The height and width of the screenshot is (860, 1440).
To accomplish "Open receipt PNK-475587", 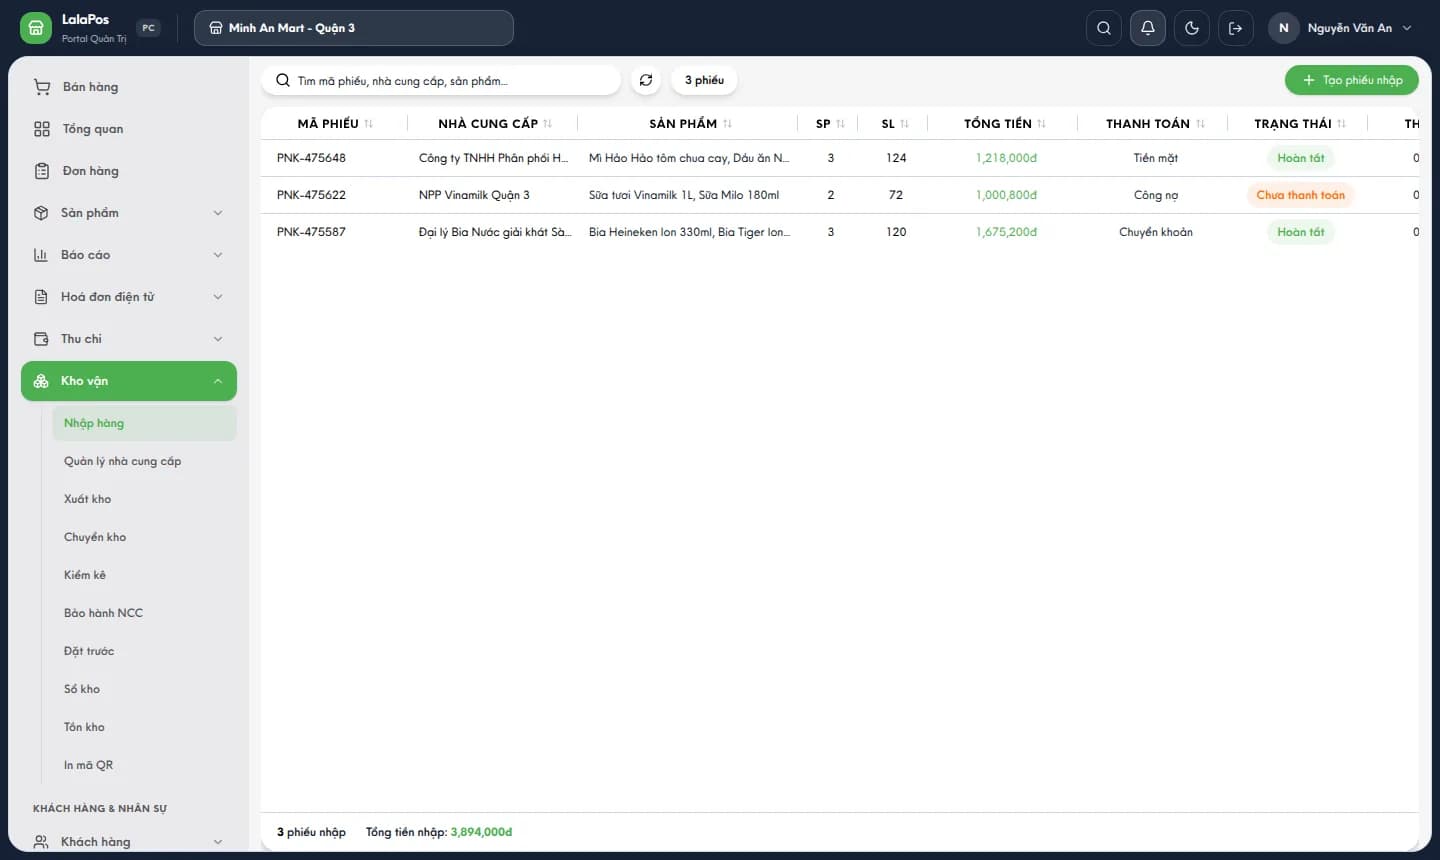I will click(x=311, y=232).
